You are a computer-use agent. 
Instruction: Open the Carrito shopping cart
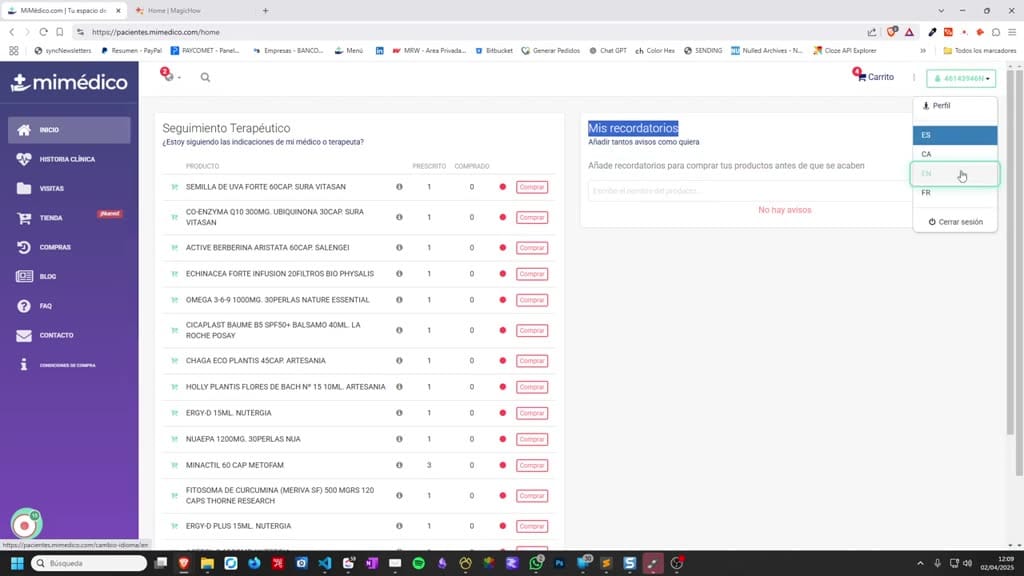pyautogui.click(x=873, y=76)
